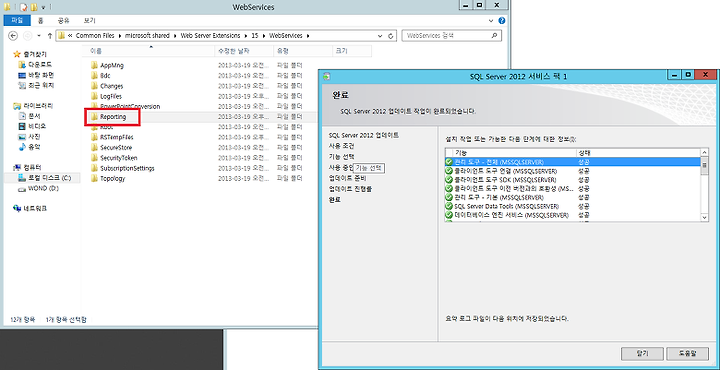
Task: Click the 사용 조건 setup step
Action: (341, 146)
